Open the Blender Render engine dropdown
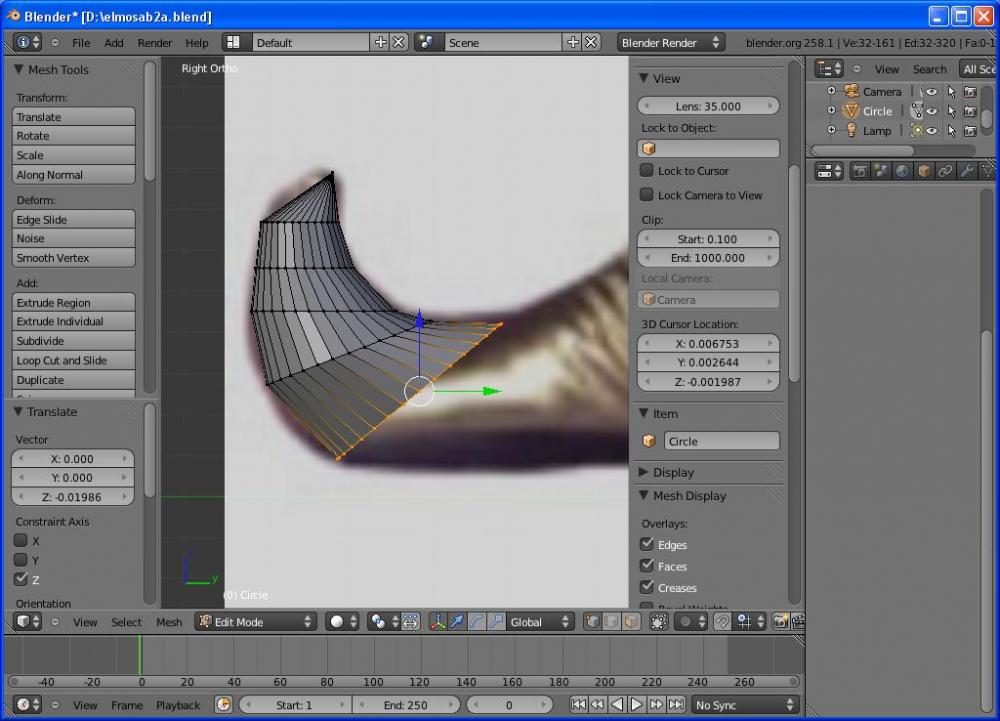The image size is (1000, 721). [670, 43]
